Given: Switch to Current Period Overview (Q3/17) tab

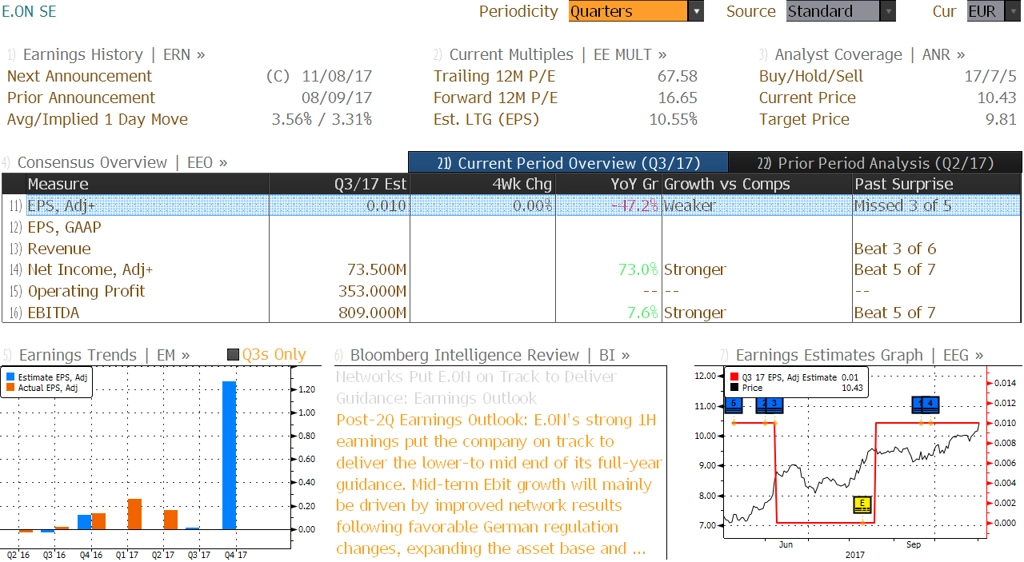Looking at the screenshot, I should (x=568, y=163).
